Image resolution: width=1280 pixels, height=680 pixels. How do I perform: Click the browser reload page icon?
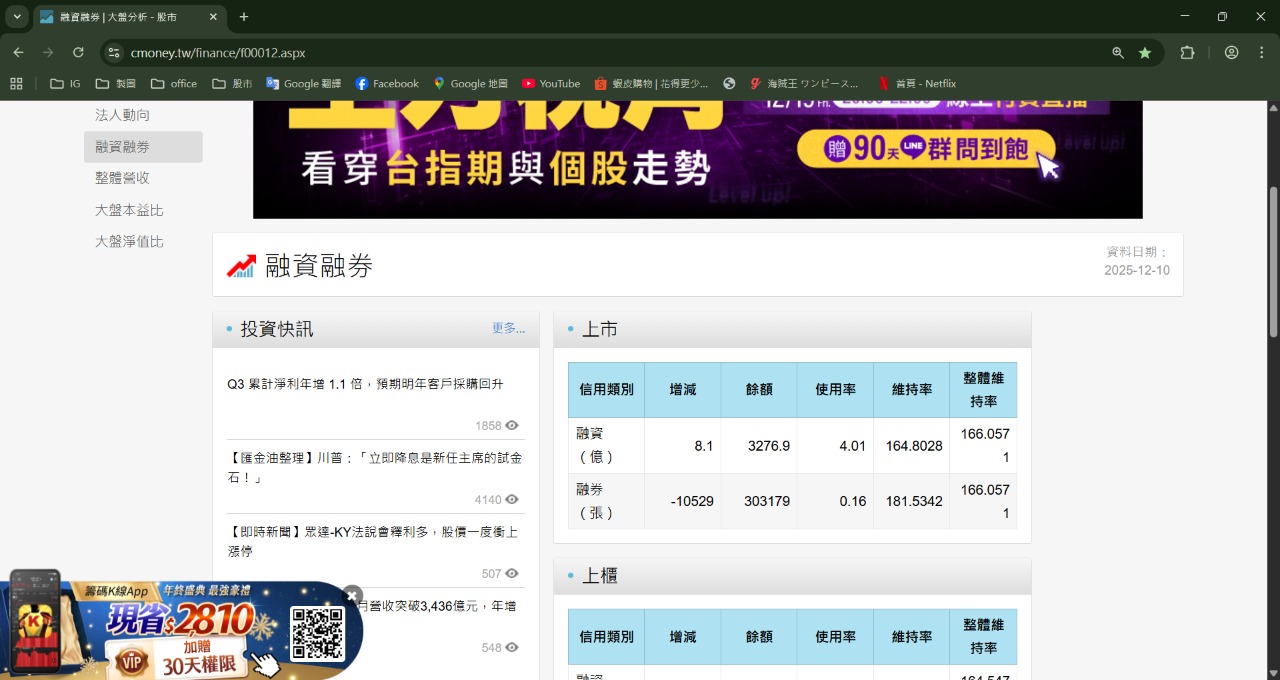78,53
